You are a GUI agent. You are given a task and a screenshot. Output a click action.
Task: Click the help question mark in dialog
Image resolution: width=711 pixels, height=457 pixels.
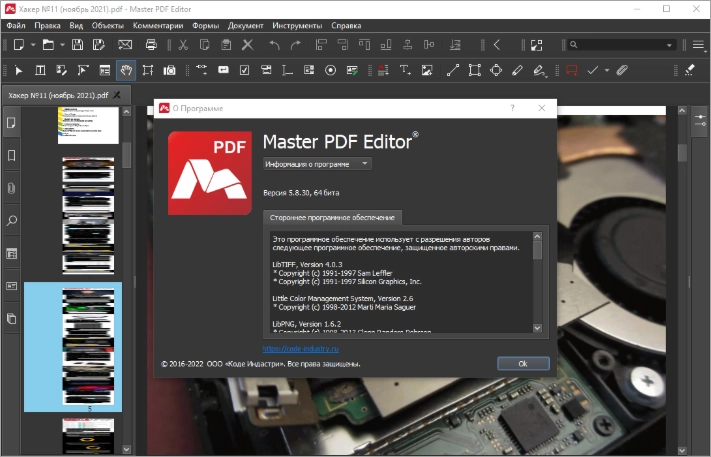(x=512, y=108)
